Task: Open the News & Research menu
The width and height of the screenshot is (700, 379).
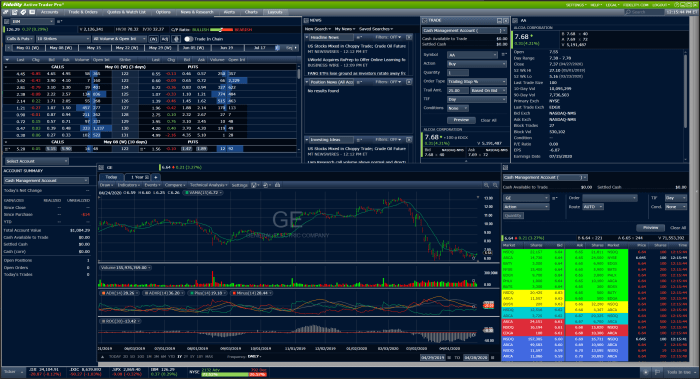Action: 196,12
